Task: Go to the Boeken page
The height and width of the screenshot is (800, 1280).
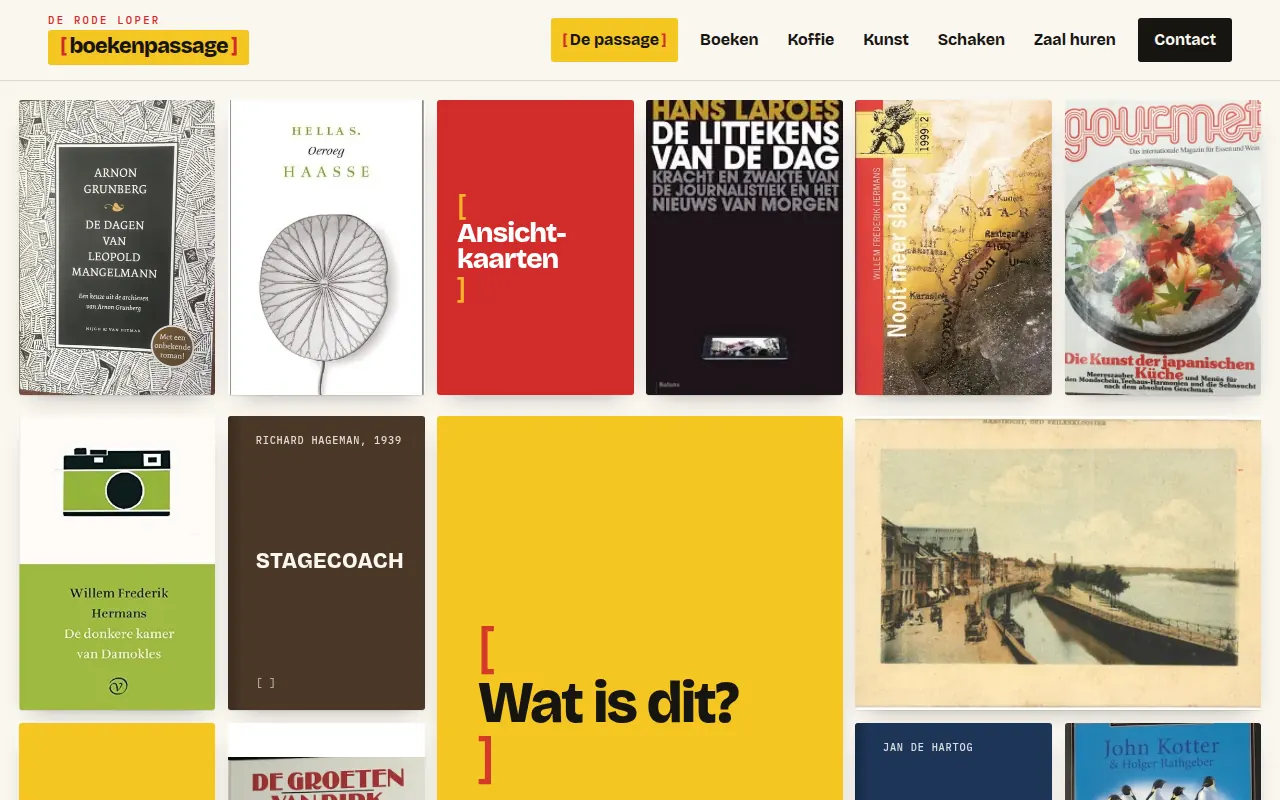Action: click(729, 40)
